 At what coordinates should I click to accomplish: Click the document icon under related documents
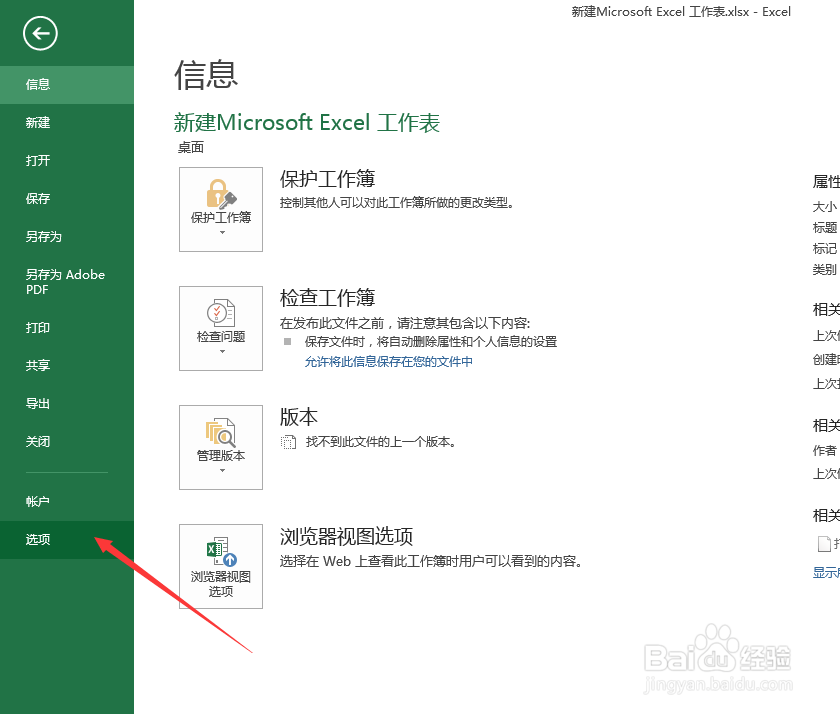824,544
